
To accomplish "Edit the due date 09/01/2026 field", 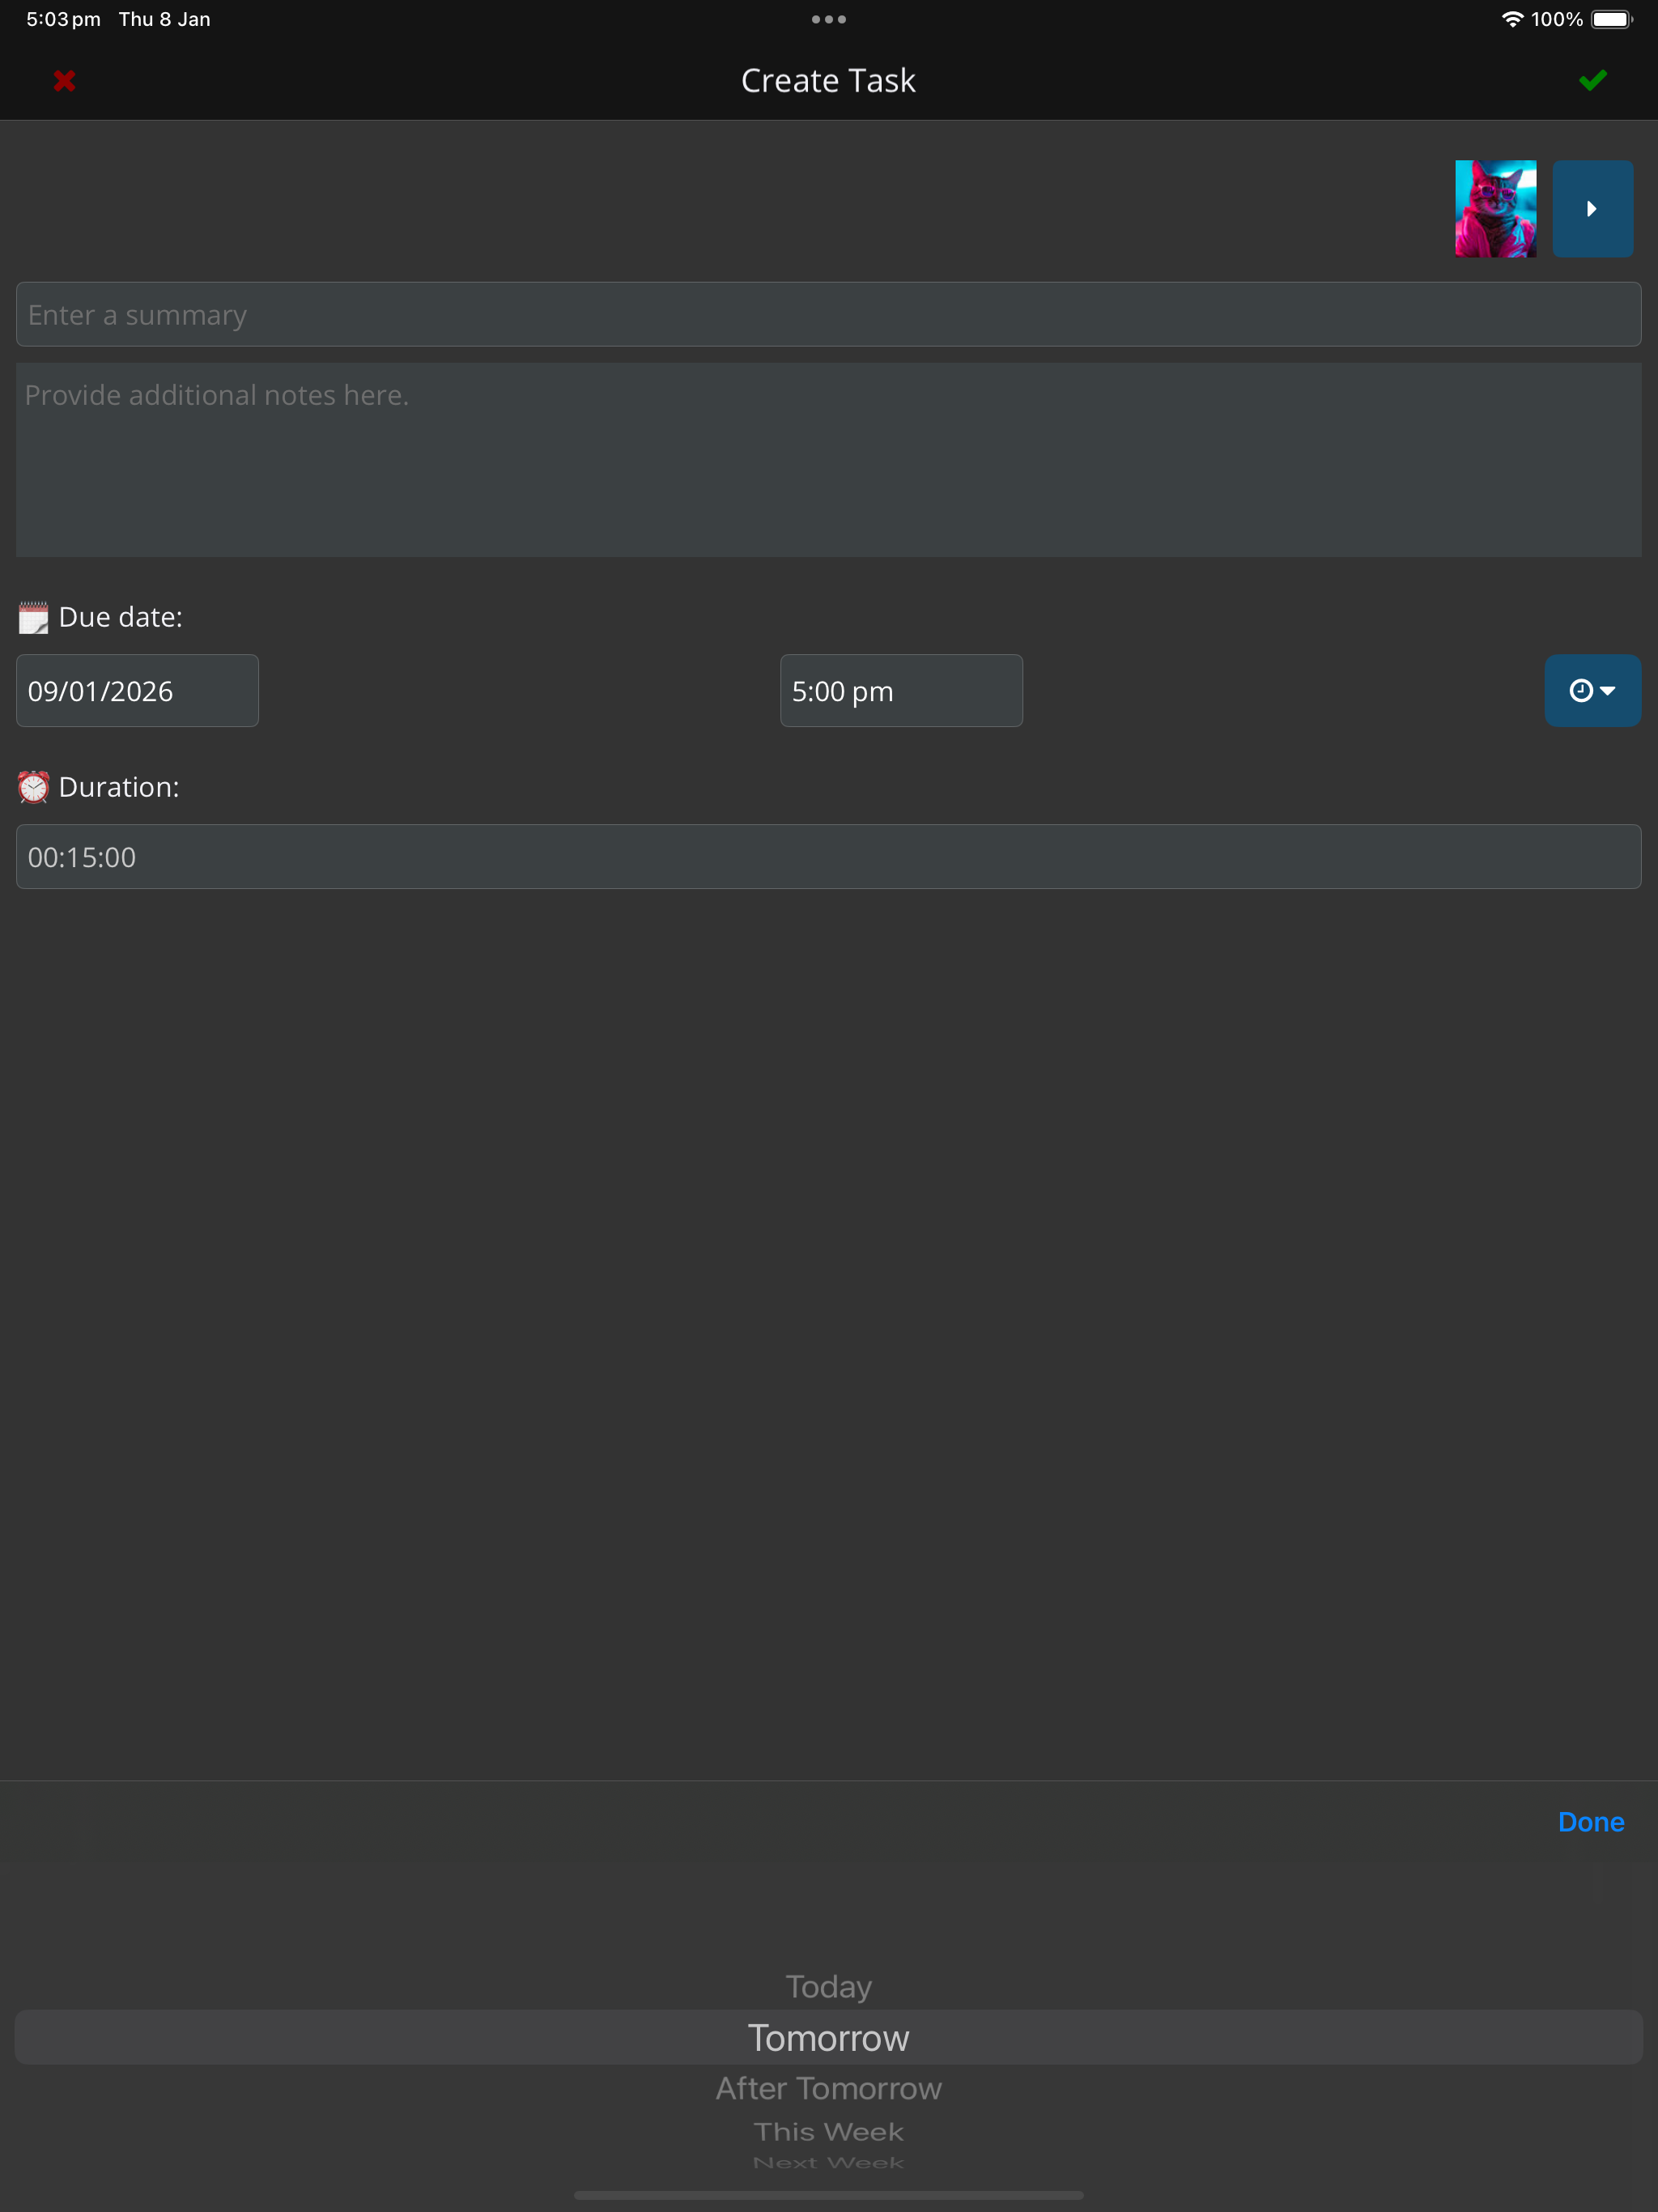I will pos(137,691).
